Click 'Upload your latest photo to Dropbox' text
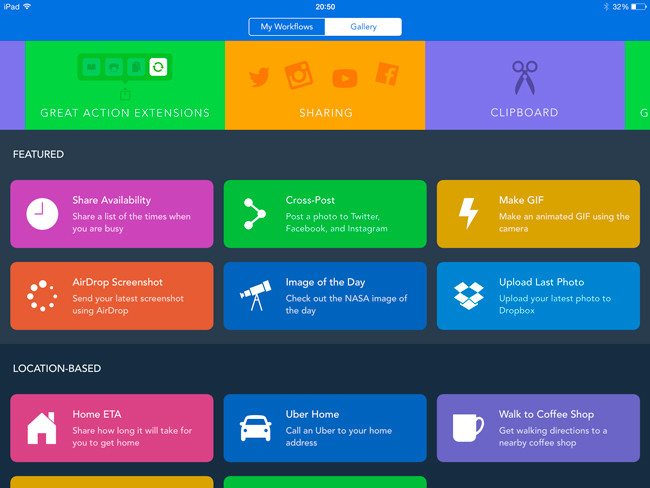The height and width of the screenshot is (488, 650). [555, 305]
